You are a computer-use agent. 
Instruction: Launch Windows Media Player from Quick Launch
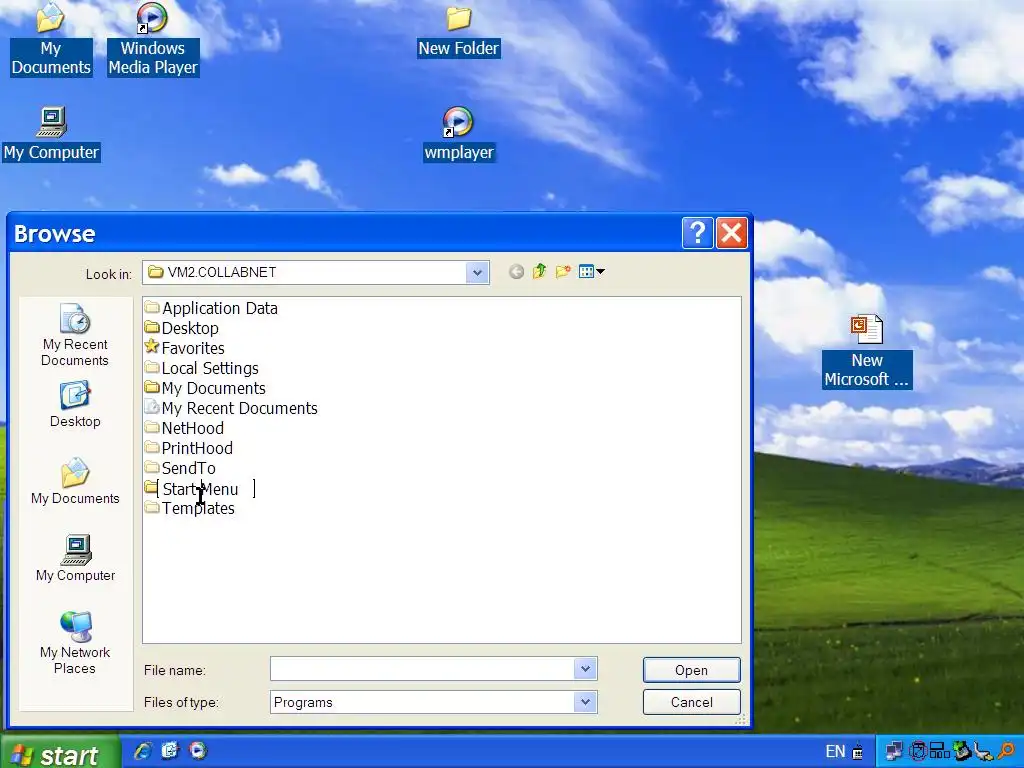click(x=198, y=751)
